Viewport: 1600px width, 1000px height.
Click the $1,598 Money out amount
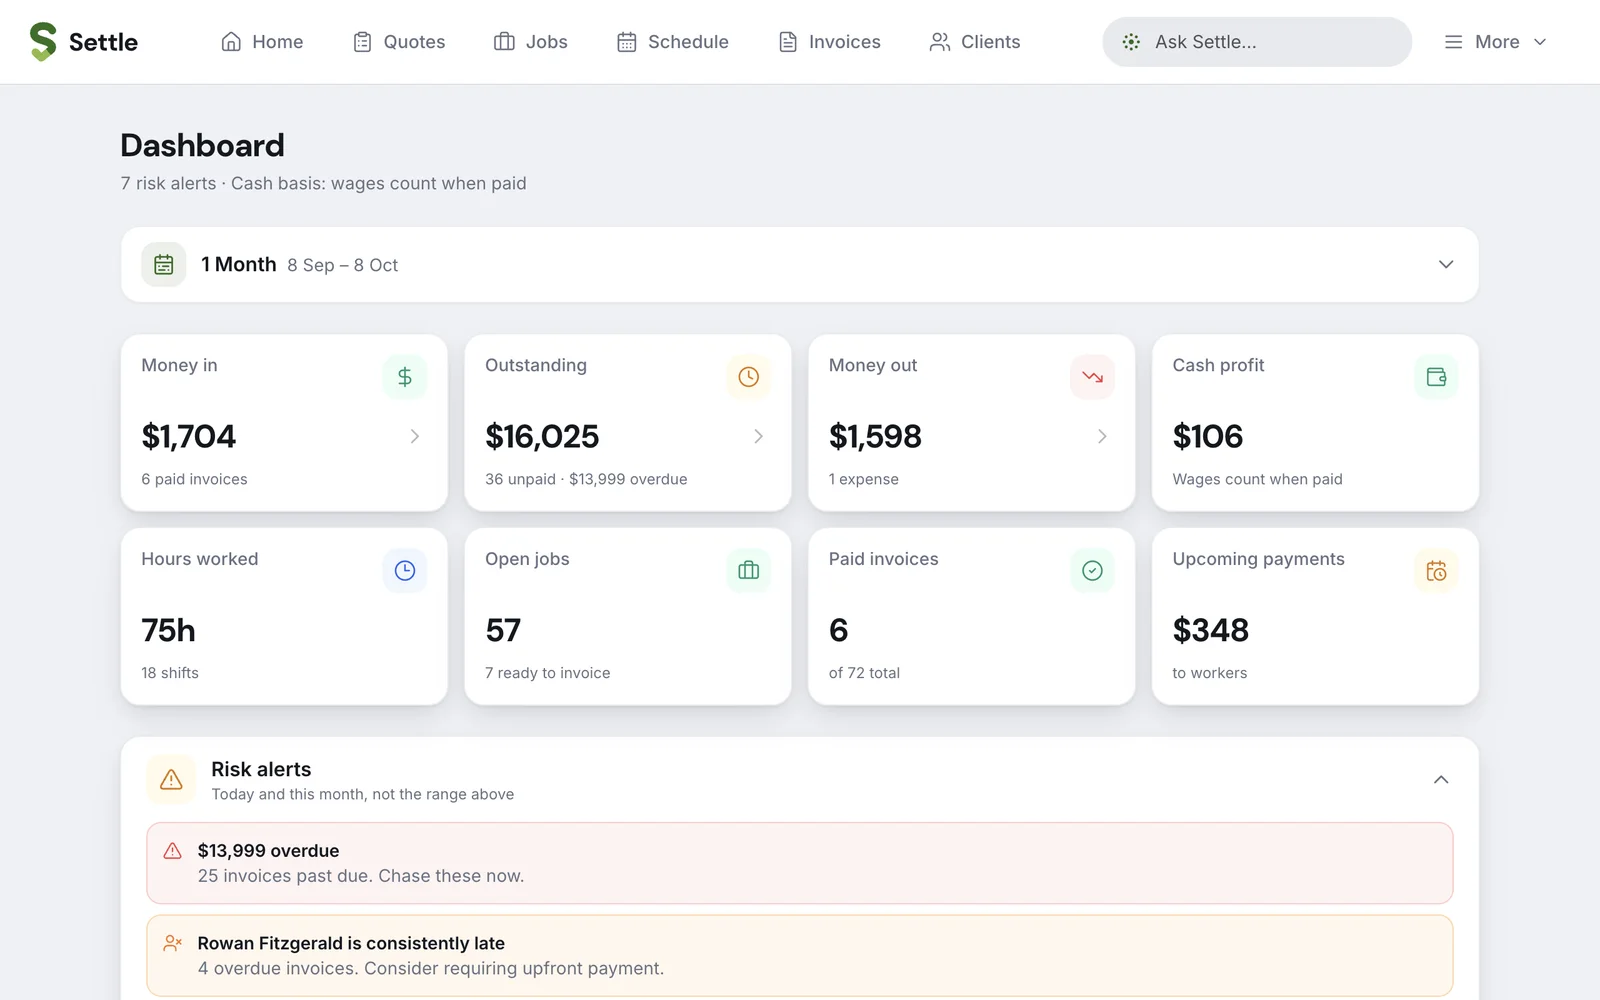(875, 436)
